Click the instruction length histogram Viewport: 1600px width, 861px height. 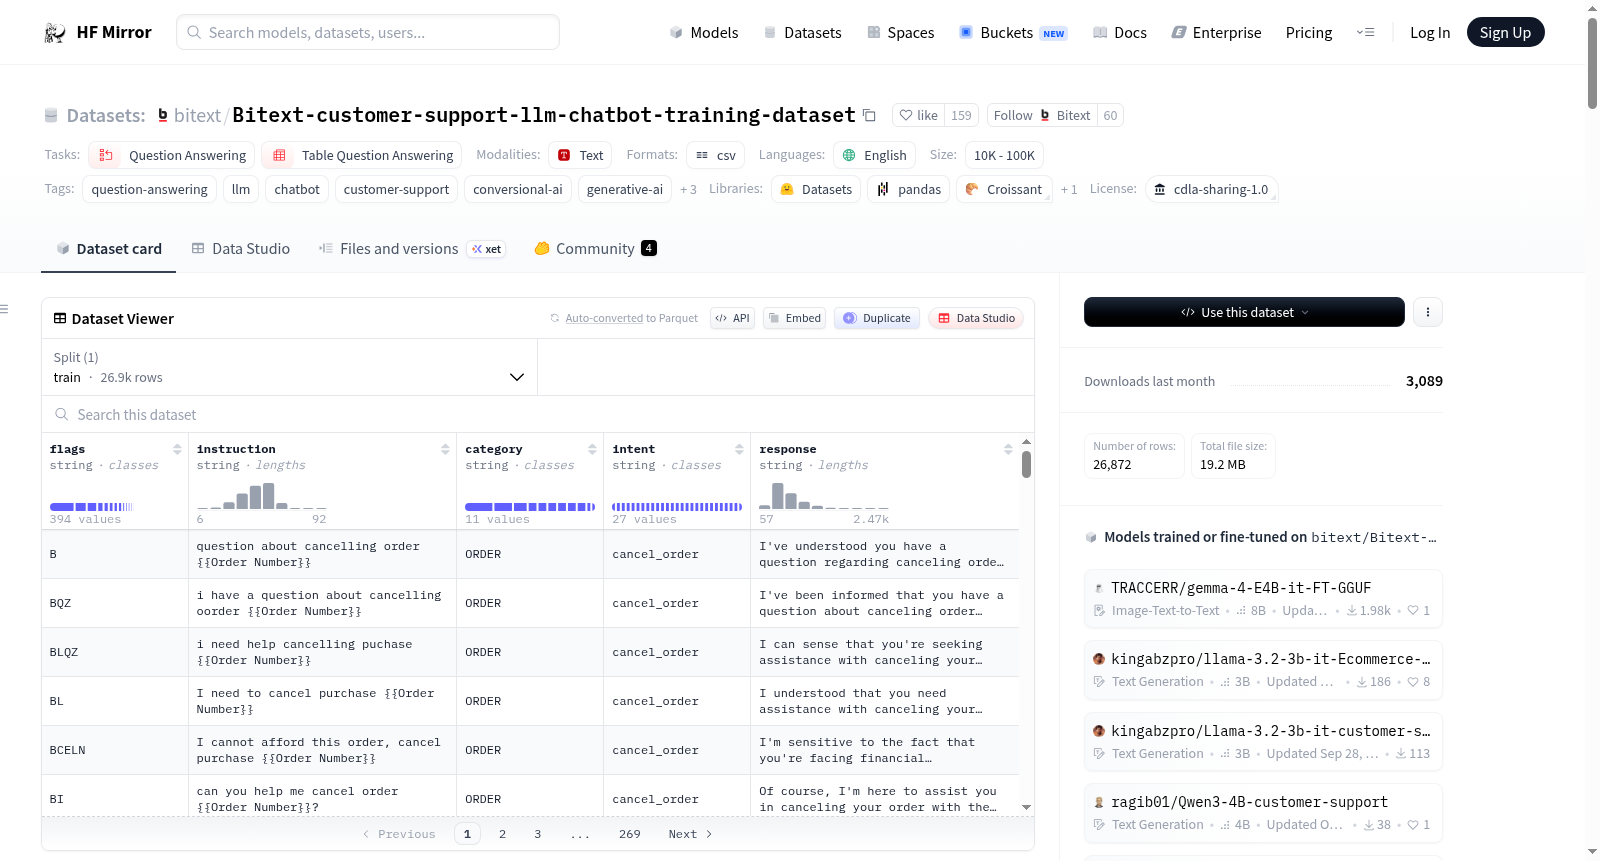[262, 496]
